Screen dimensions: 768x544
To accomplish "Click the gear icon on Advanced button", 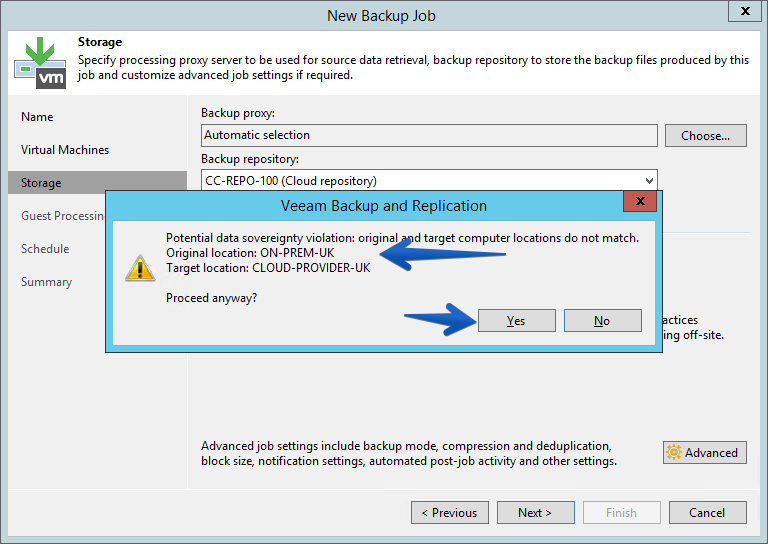I will click(x=674, y=452).
